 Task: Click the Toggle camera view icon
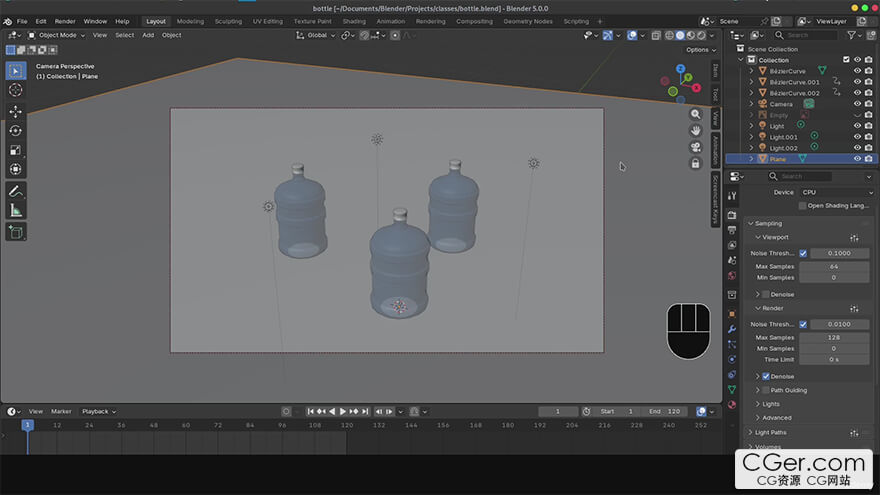(x=695, y=147)
